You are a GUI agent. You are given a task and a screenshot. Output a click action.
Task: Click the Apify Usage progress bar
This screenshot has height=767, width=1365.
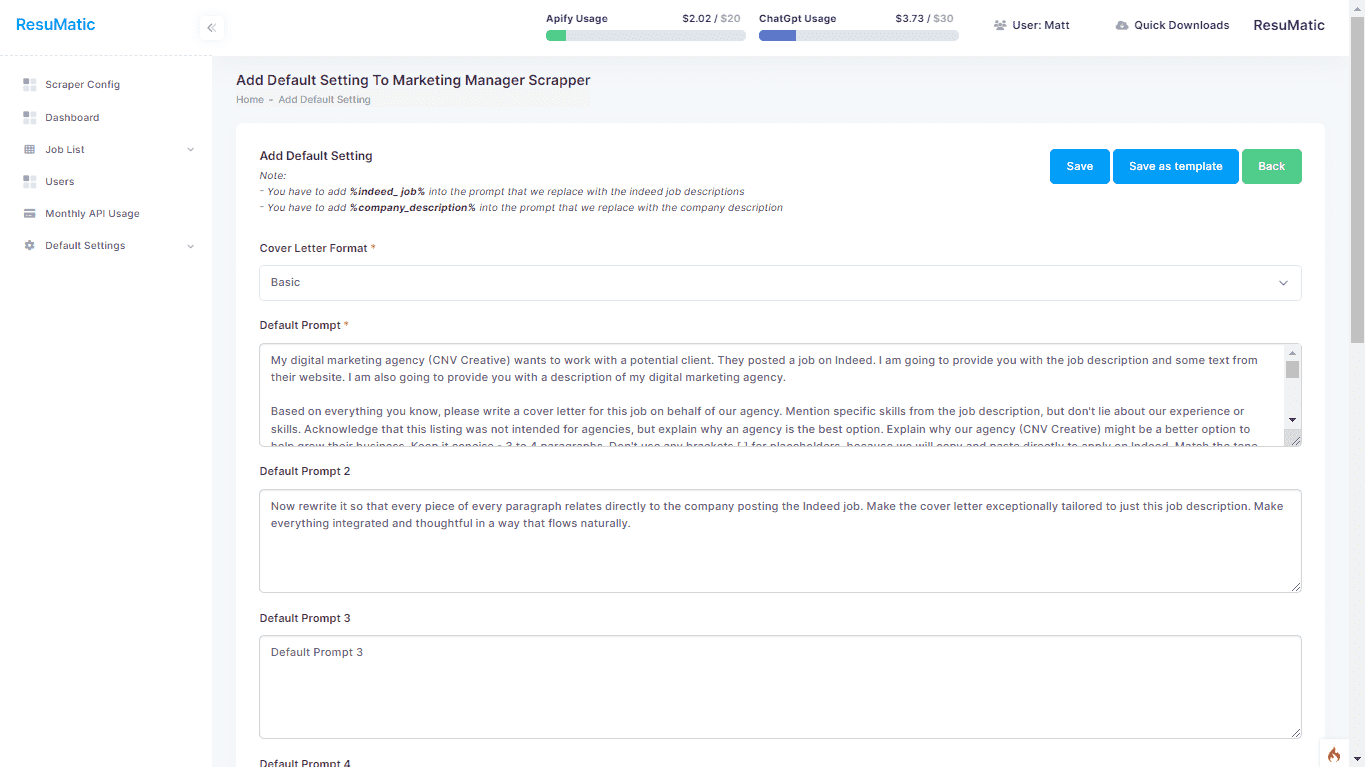(x=645, y=36)
